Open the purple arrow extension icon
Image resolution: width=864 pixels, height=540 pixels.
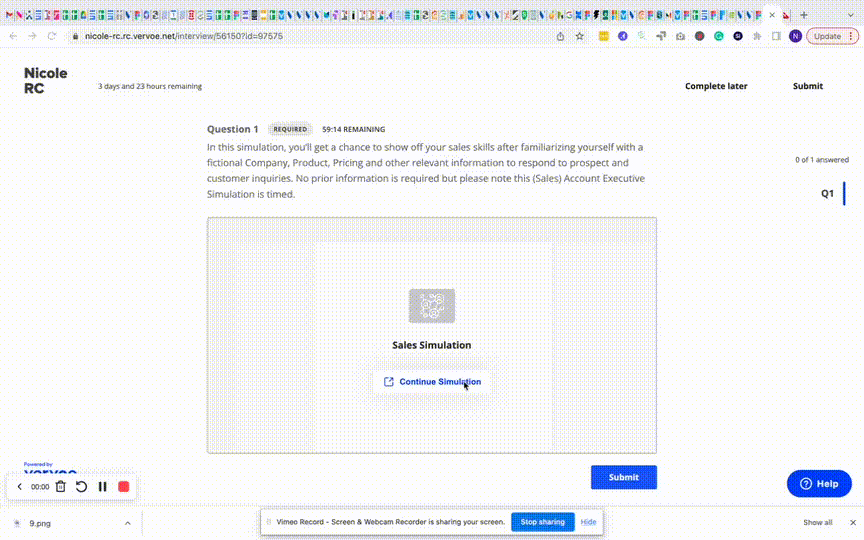click(623, 36)
